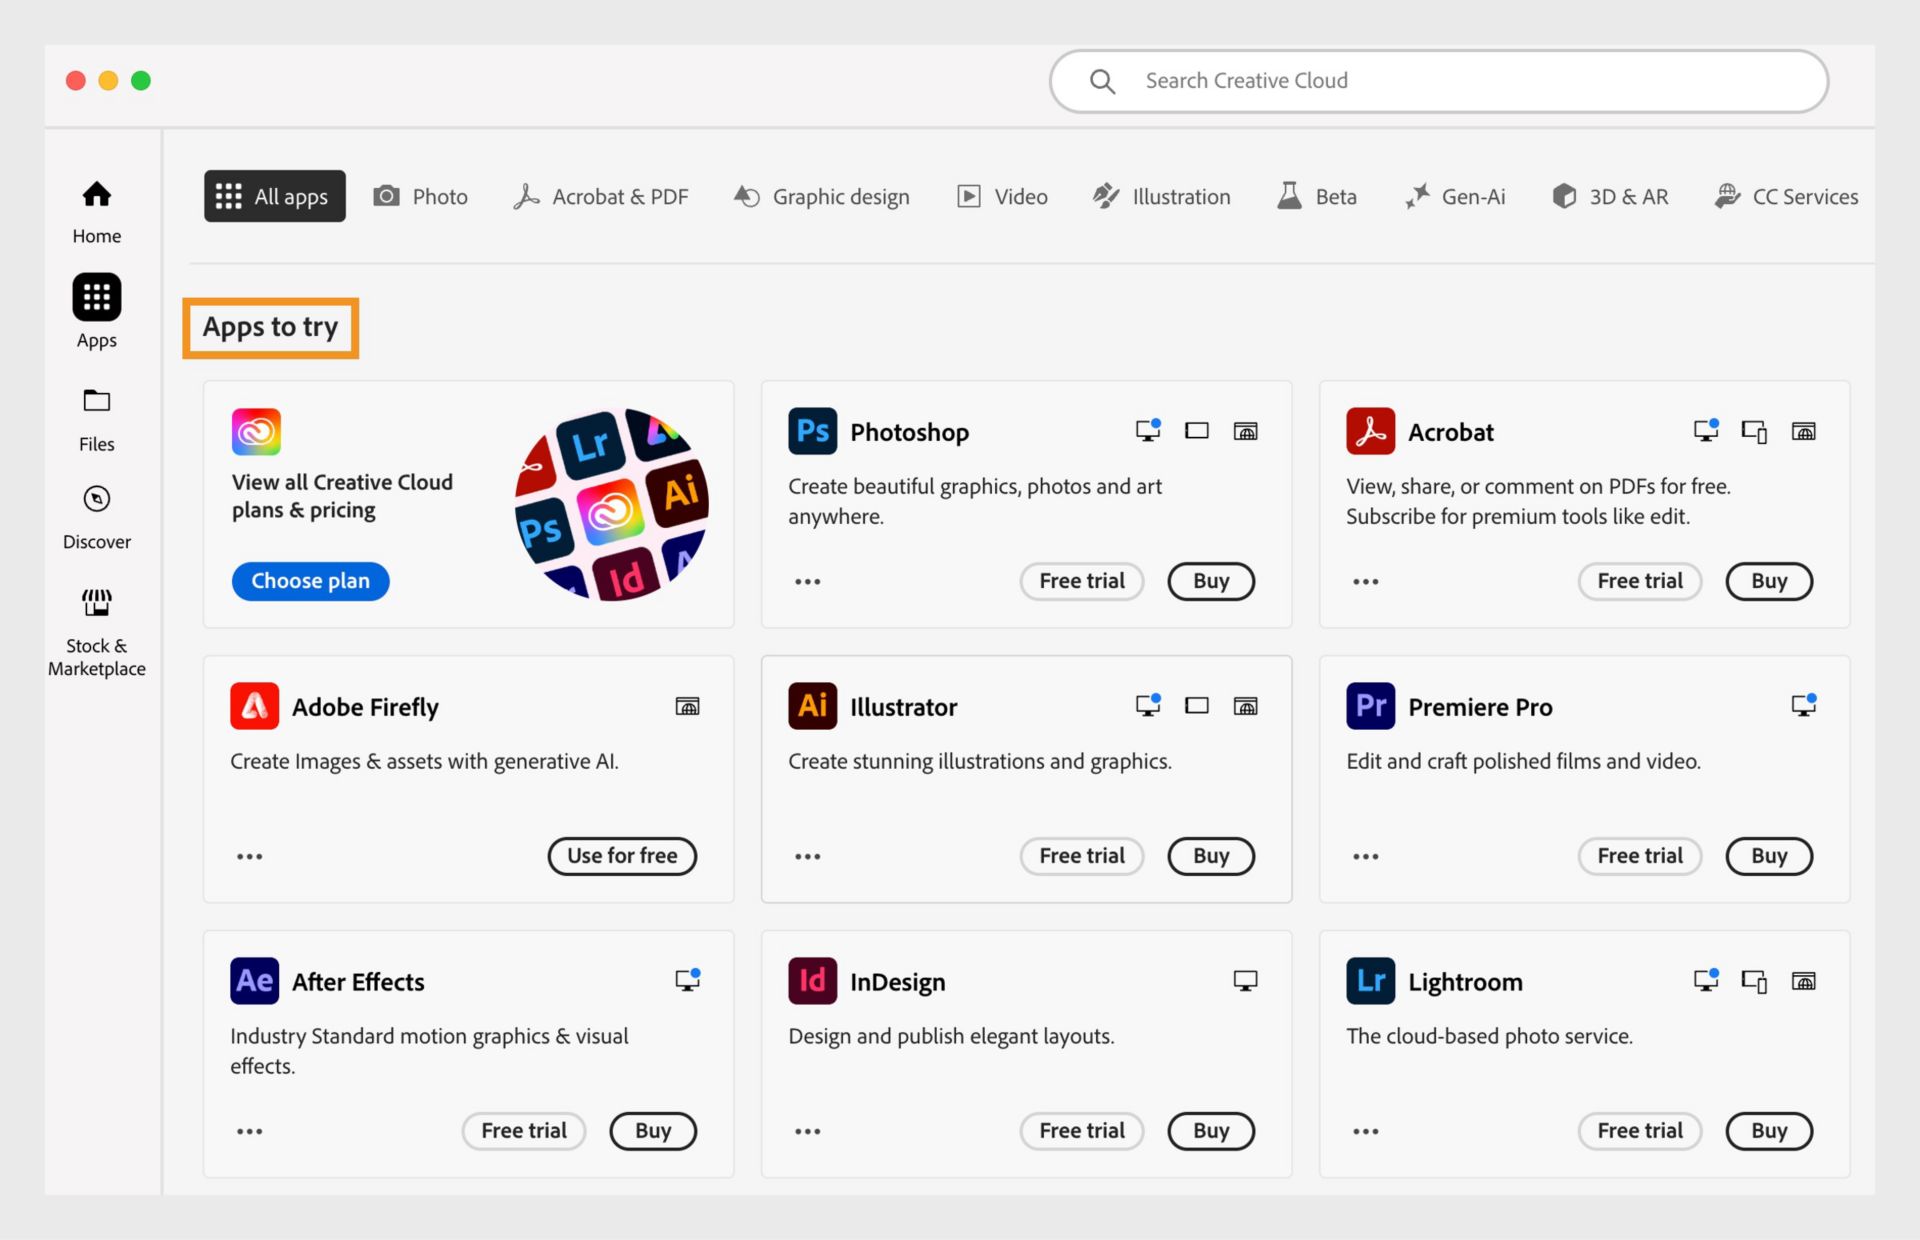Toggle desktop device icon for Photoshop
The width and height of the screenshot is (1920, 1240).
click(1148, 430)
